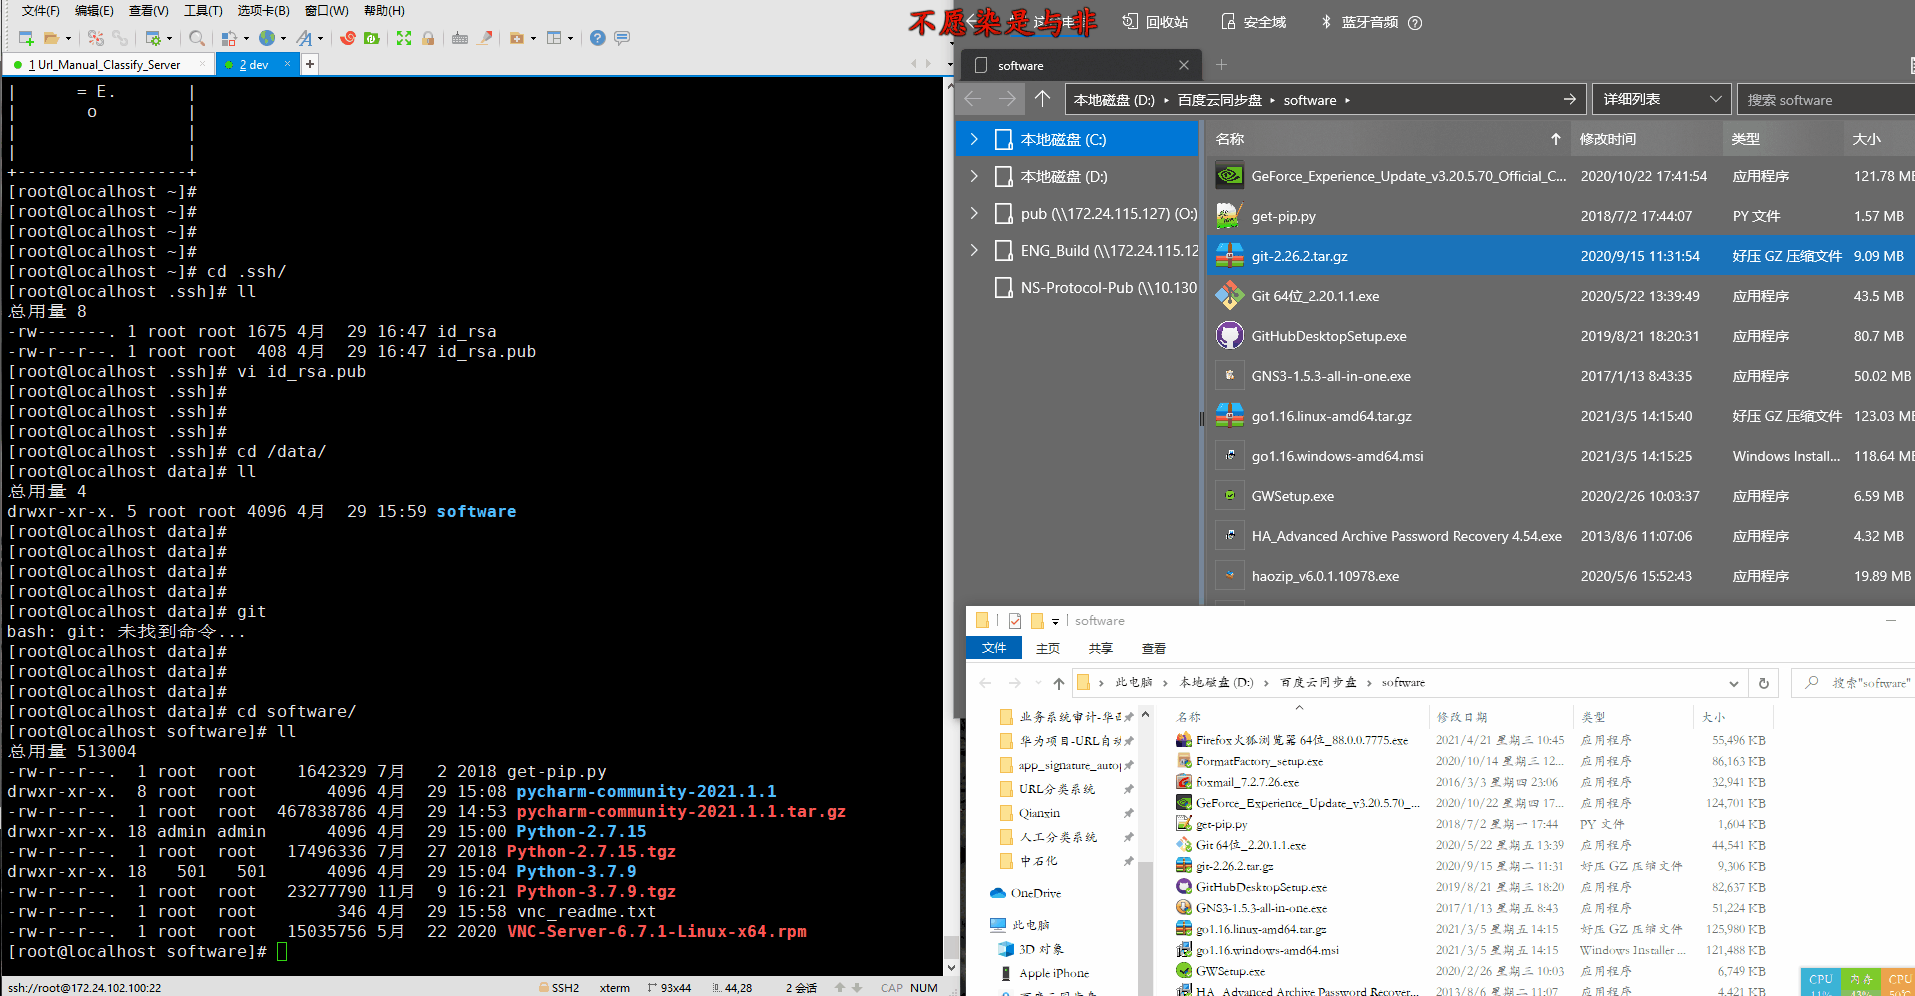The height and width of the screenshot is (996, 1915).
Task: Click the 名称 column header in dark file manager
Action: point(1388,139)
